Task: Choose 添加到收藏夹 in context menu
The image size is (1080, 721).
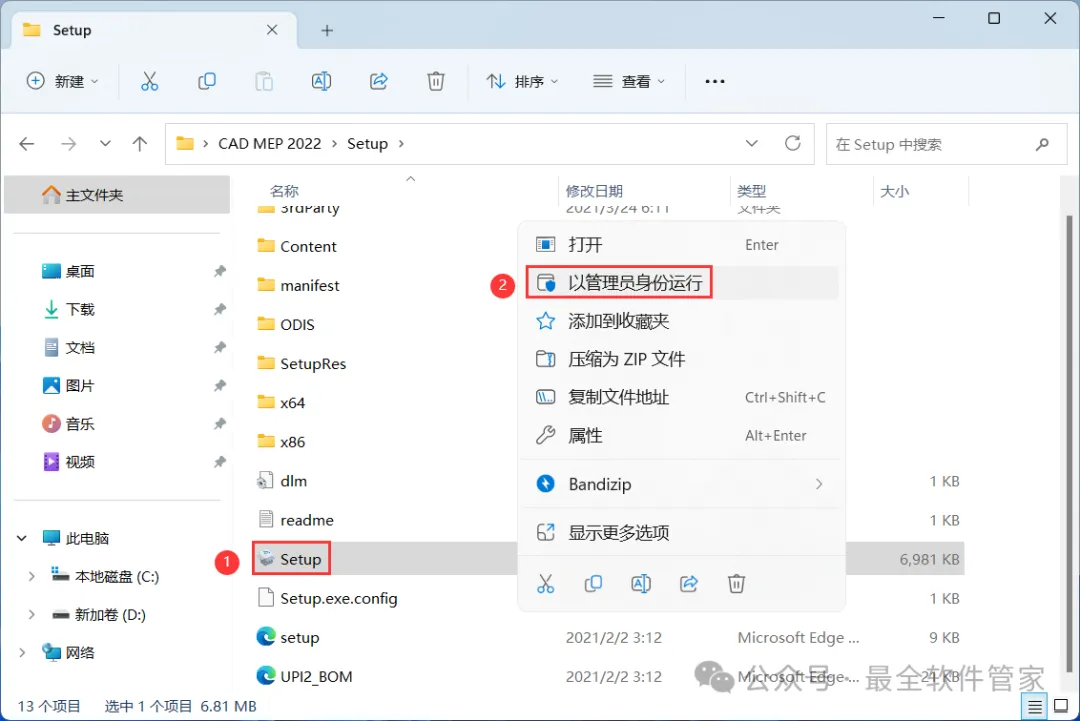Action: click(681, 321)
